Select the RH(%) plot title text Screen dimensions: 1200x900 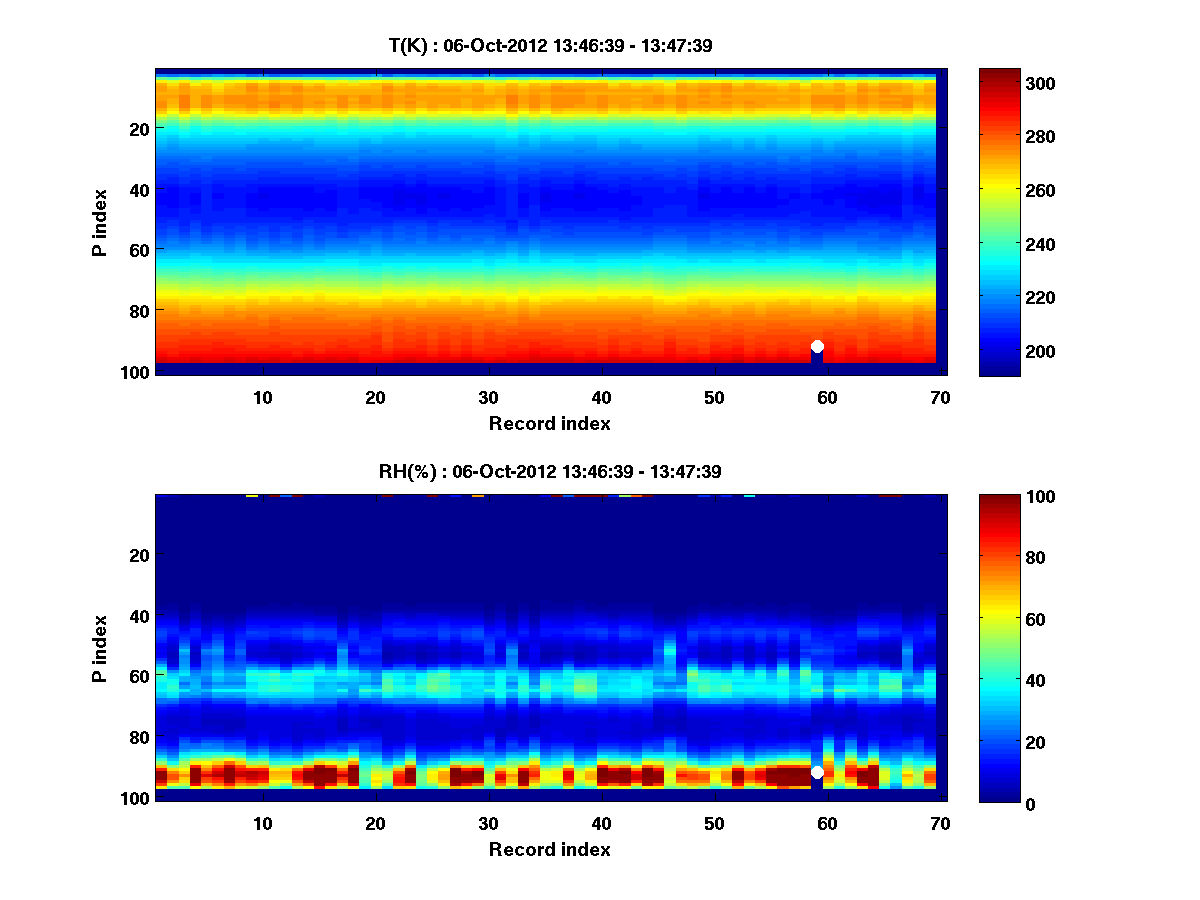[x=550, y=471]
